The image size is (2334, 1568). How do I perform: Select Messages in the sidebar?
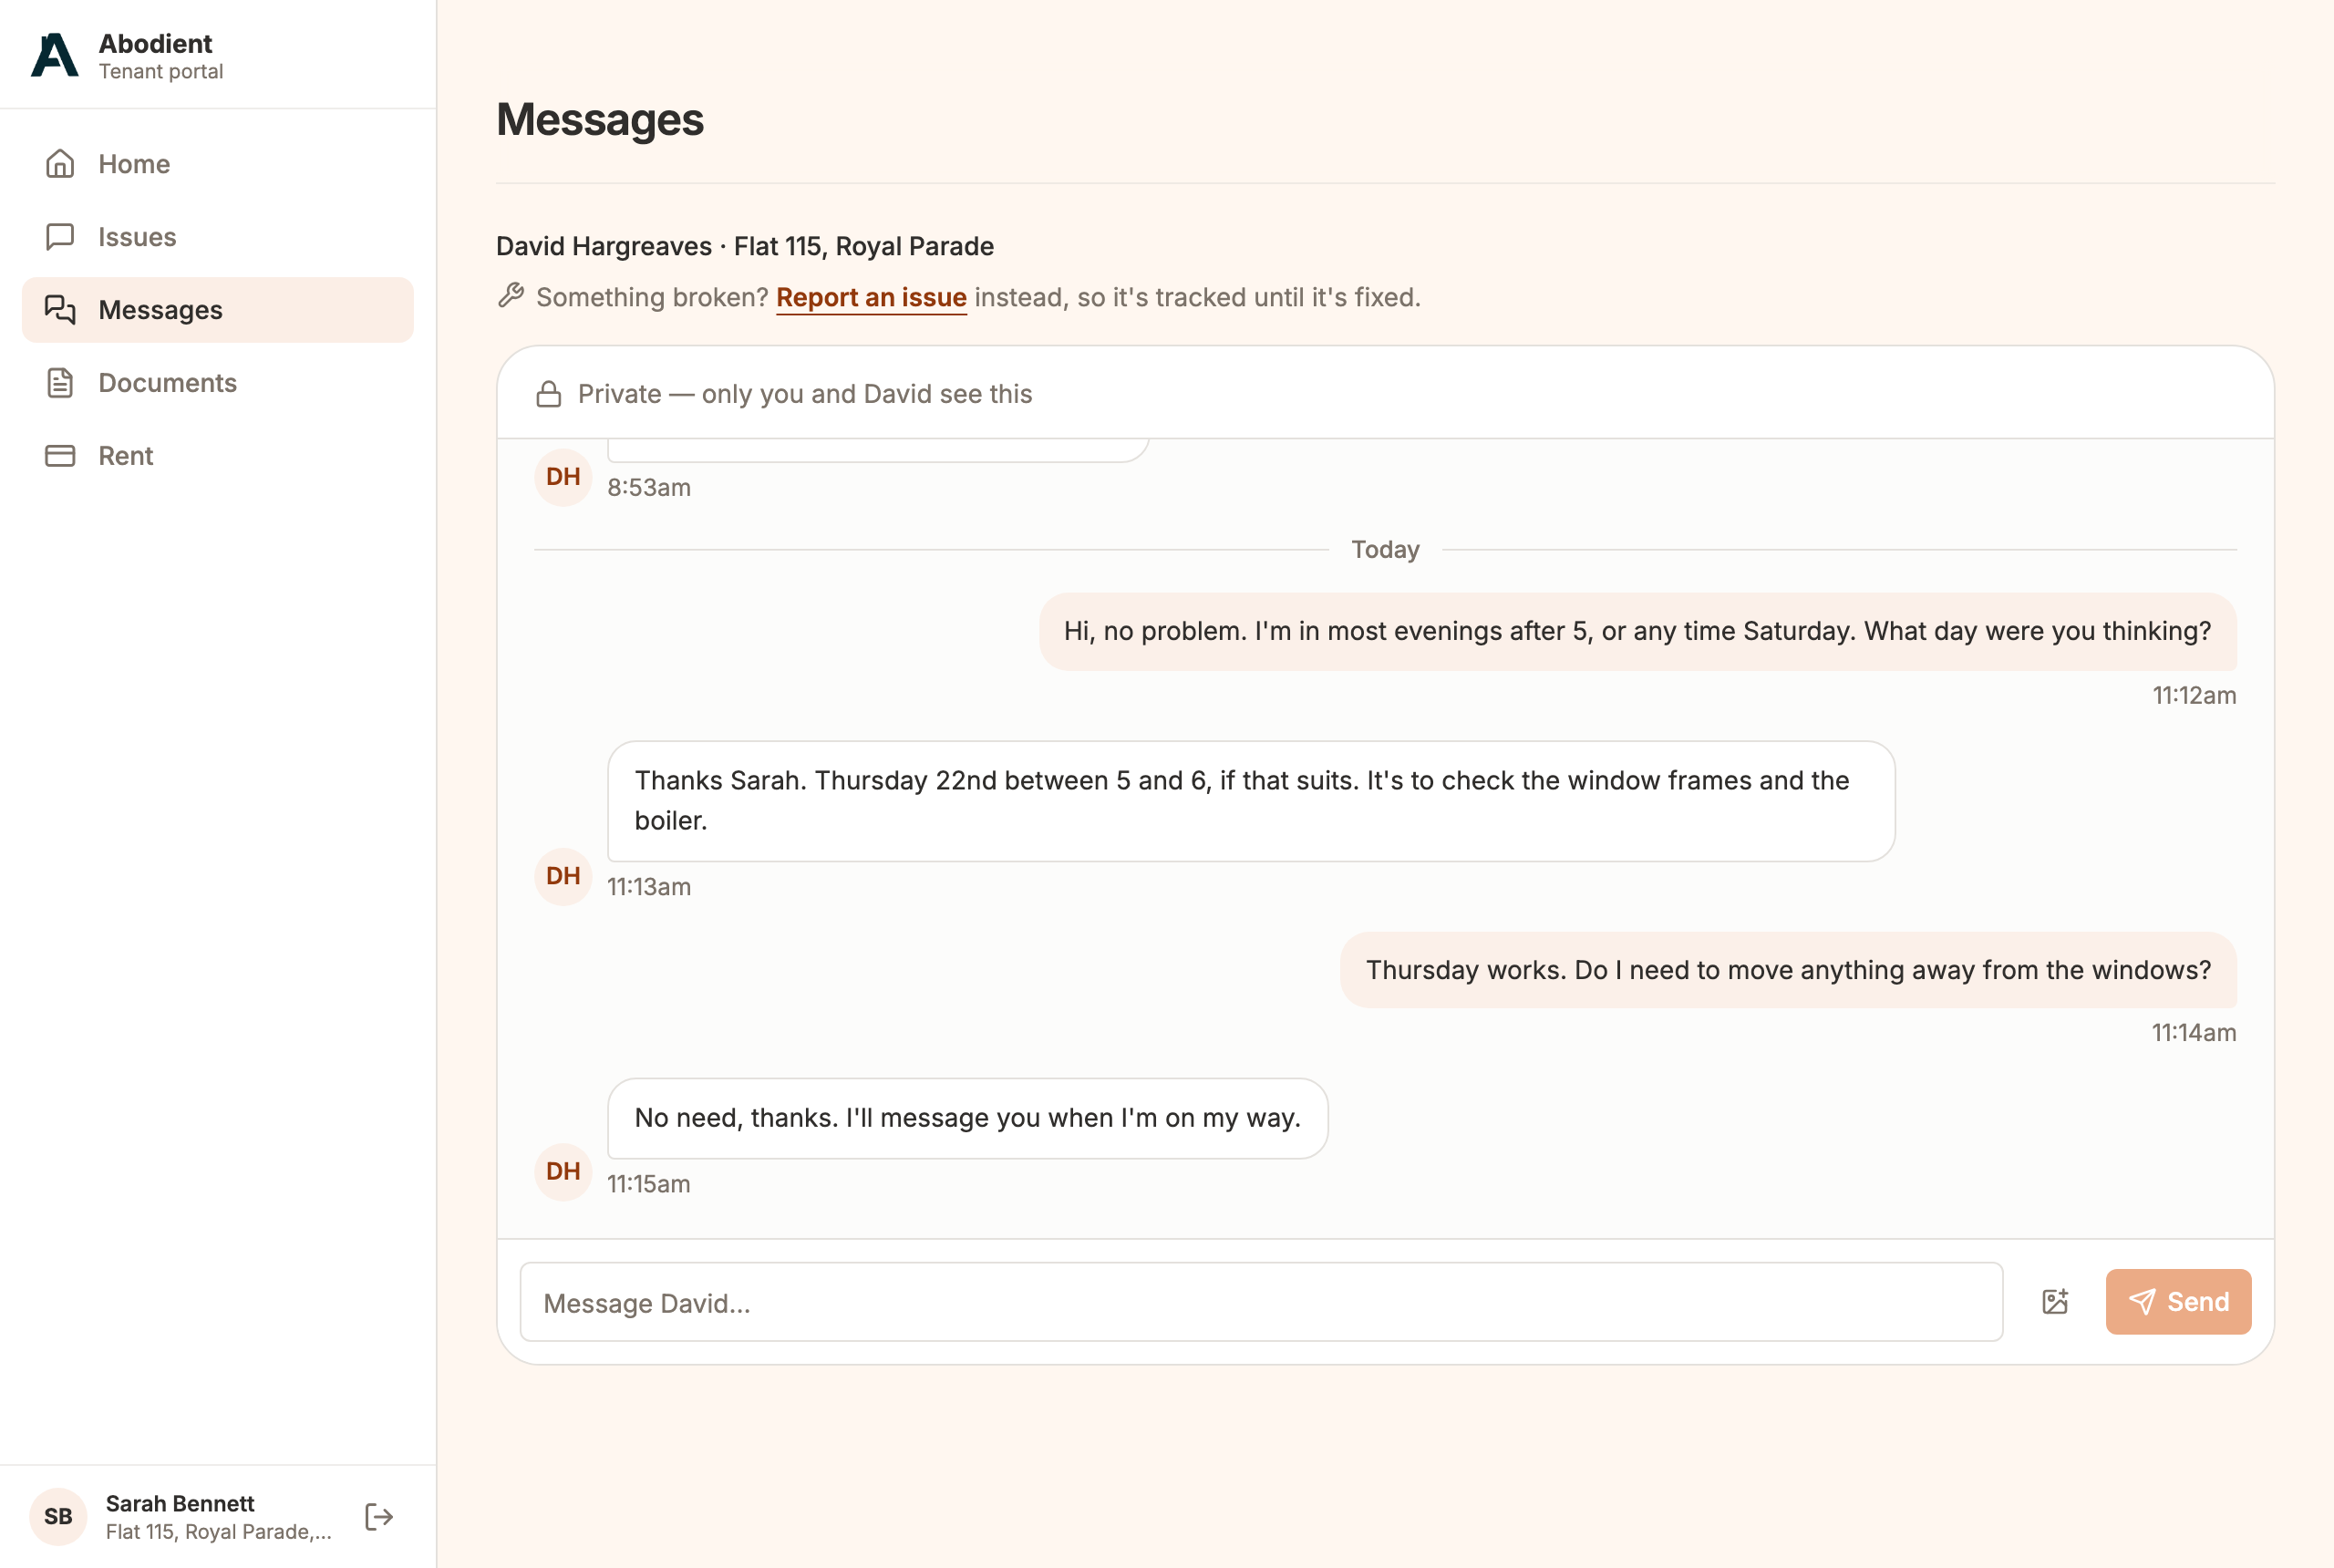[x=217, y=310]
